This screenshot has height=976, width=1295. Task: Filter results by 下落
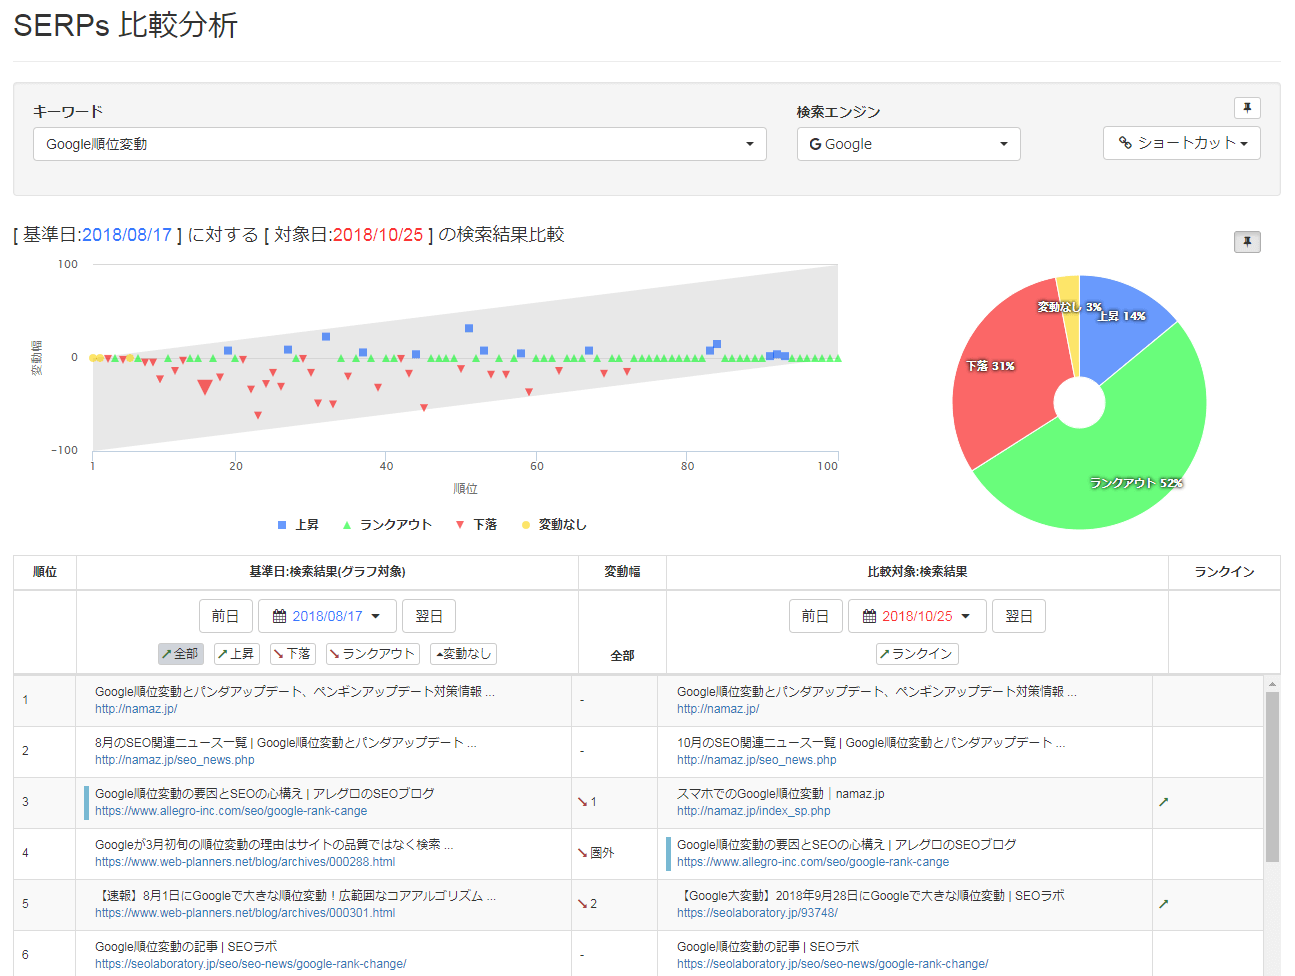(293, 654)
